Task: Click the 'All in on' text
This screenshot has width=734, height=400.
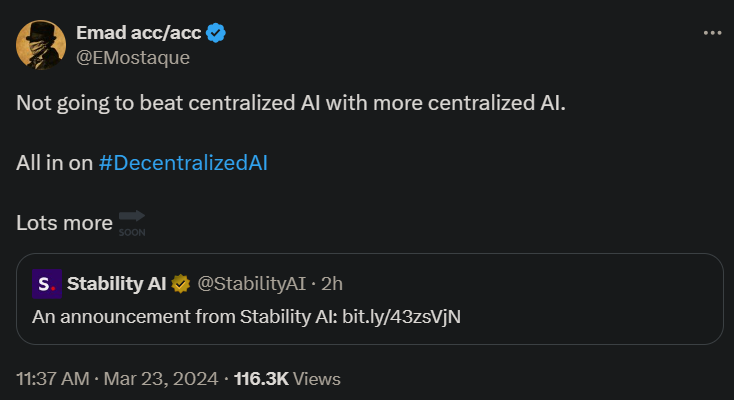Action: pos(54,163)
